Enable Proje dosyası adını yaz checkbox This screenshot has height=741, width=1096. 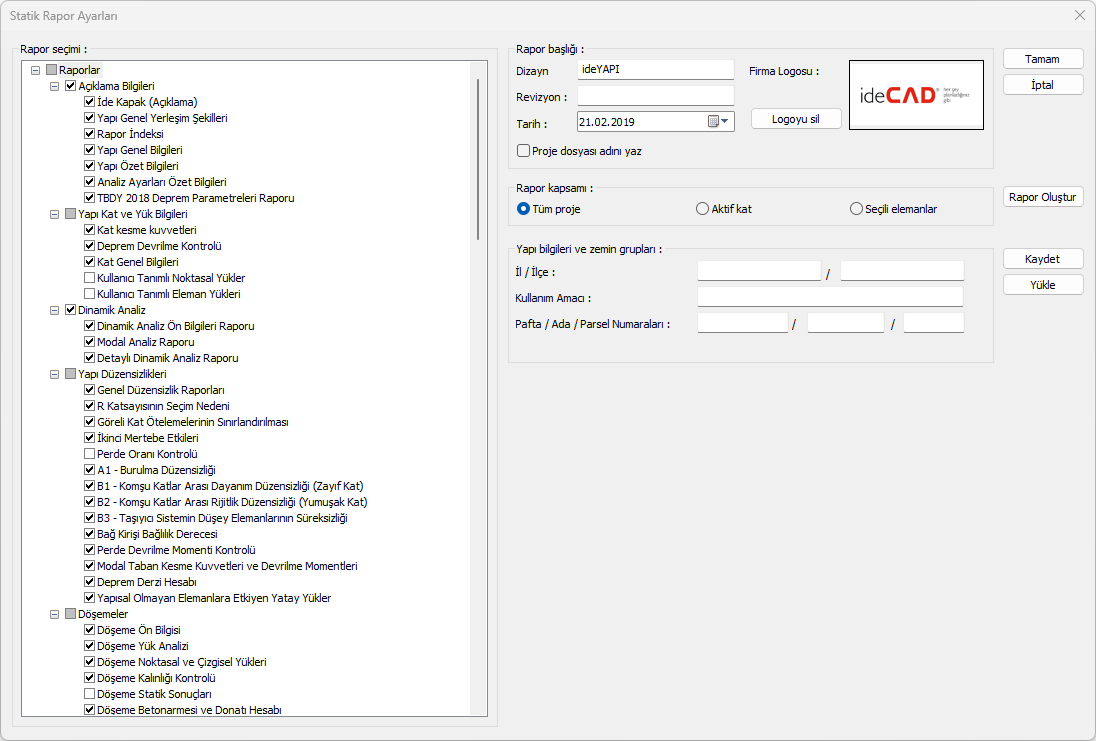coord(523,151)
